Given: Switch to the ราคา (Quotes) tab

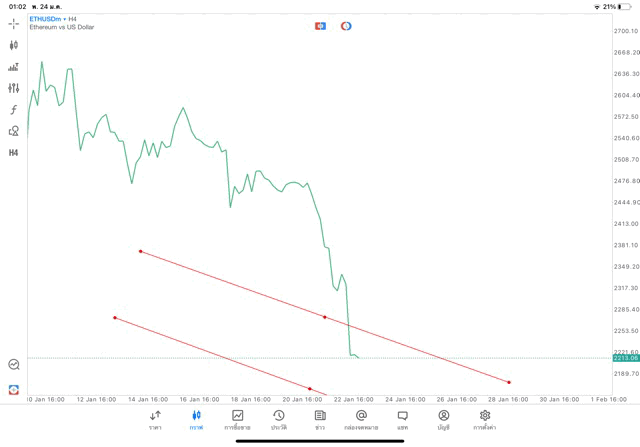Looking at the screenshot, I should pos(155,419).
